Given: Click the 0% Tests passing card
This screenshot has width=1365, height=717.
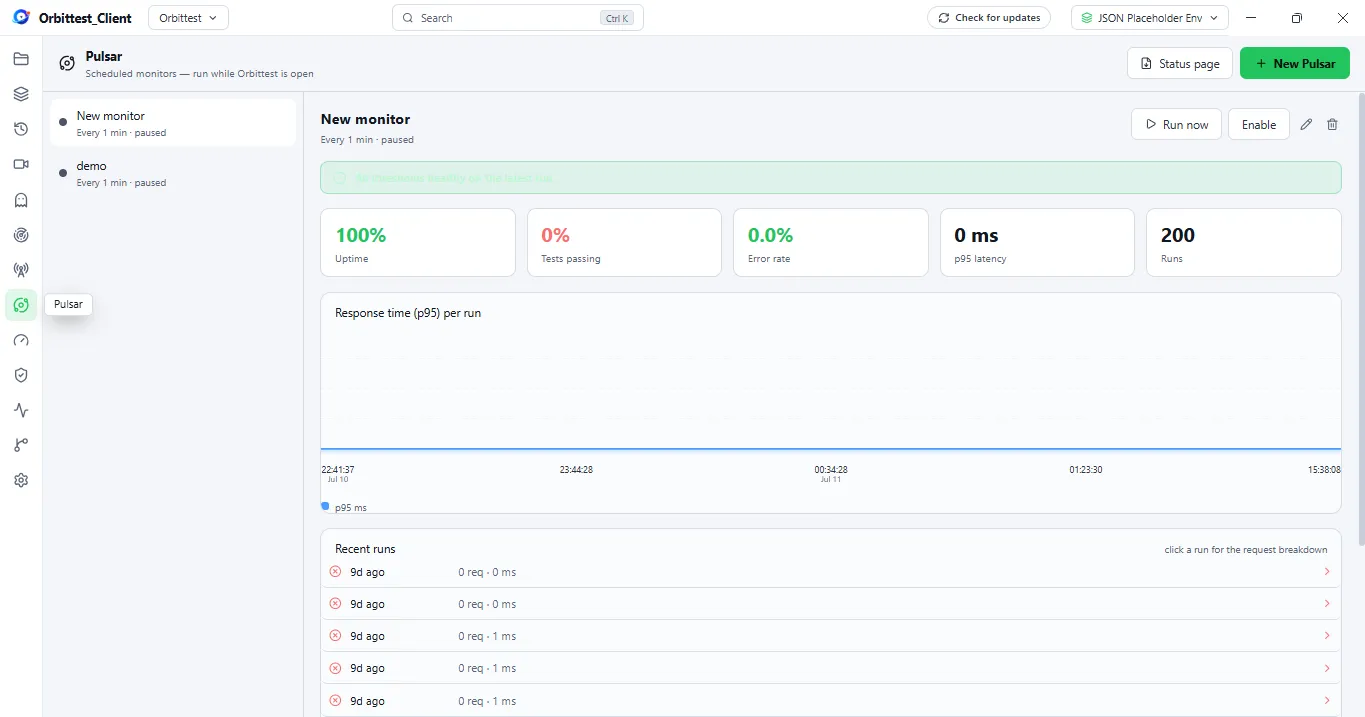Looking at the screenshot, I should tap(624, 242).
